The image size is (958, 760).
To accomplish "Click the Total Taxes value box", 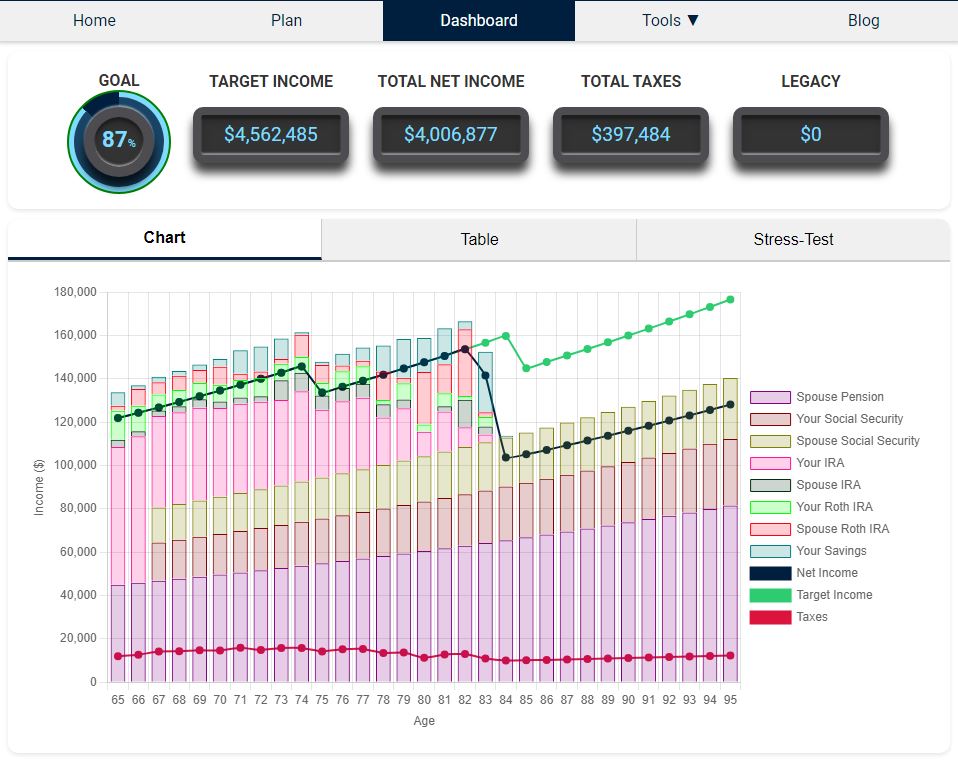I will 631,134.
